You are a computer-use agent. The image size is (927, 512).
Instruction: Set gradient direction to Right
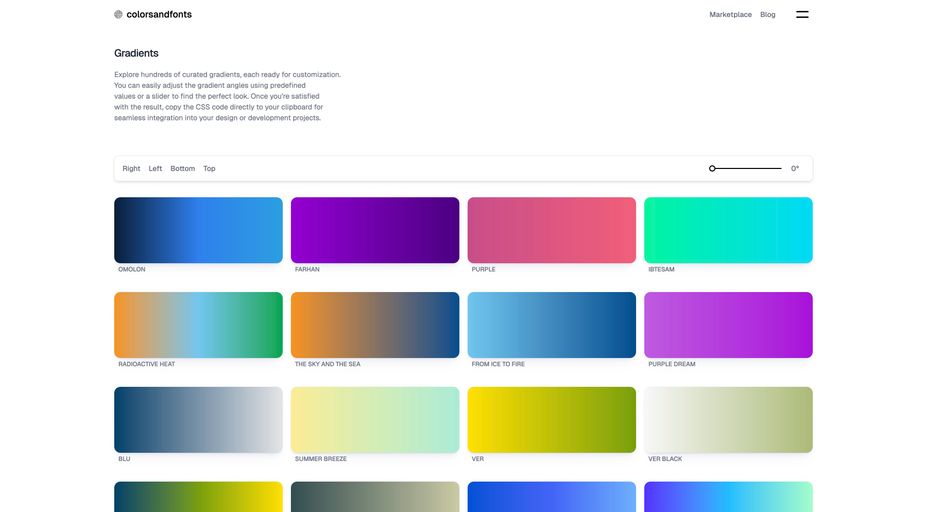coord(131,169)
